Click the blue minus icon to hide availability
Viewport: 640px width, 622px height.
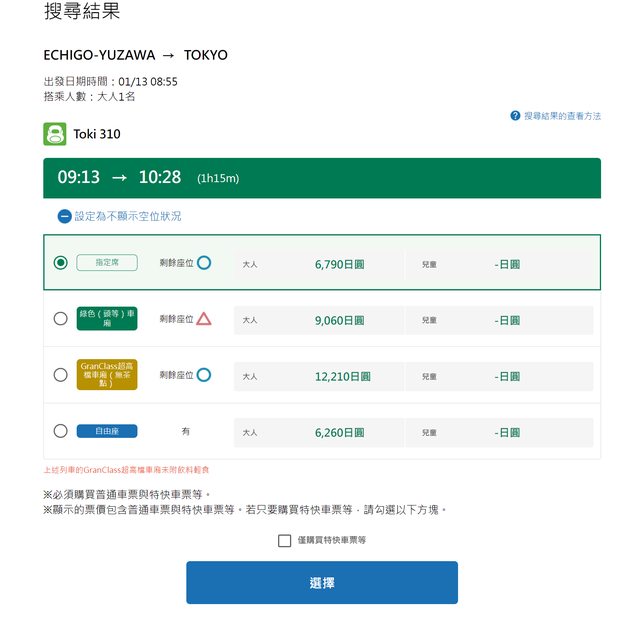[65, 216]
